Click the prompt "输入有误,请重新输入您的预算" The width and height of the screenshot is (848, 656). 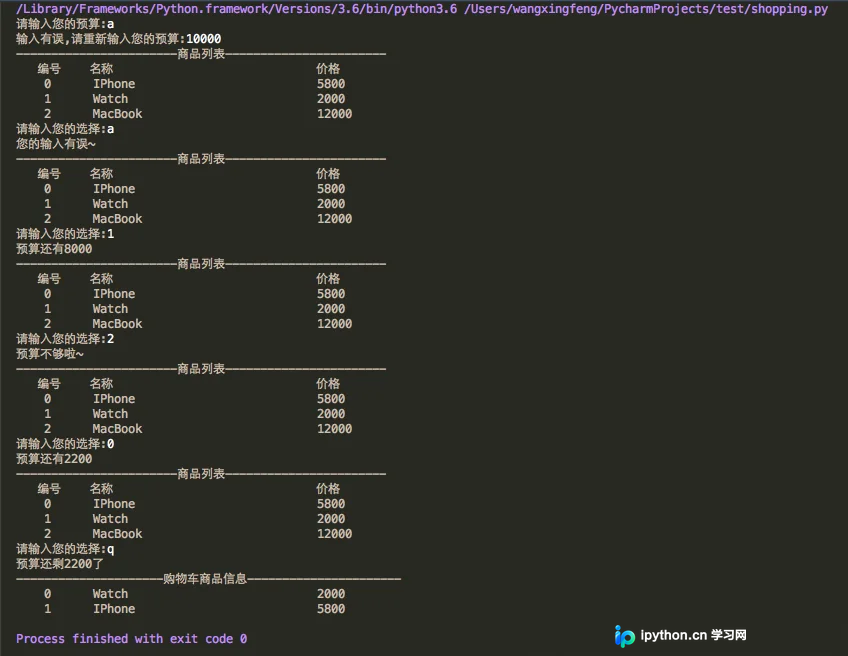click(x=97, y=39)
